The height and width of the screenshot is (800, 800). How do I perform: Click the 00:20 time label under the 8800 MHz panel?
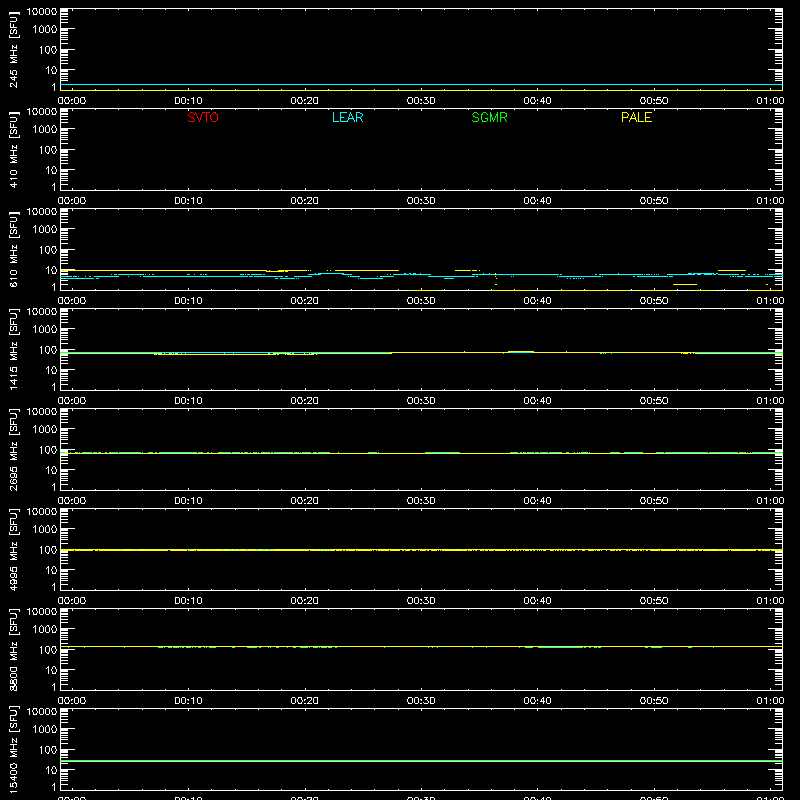(305, 701)
